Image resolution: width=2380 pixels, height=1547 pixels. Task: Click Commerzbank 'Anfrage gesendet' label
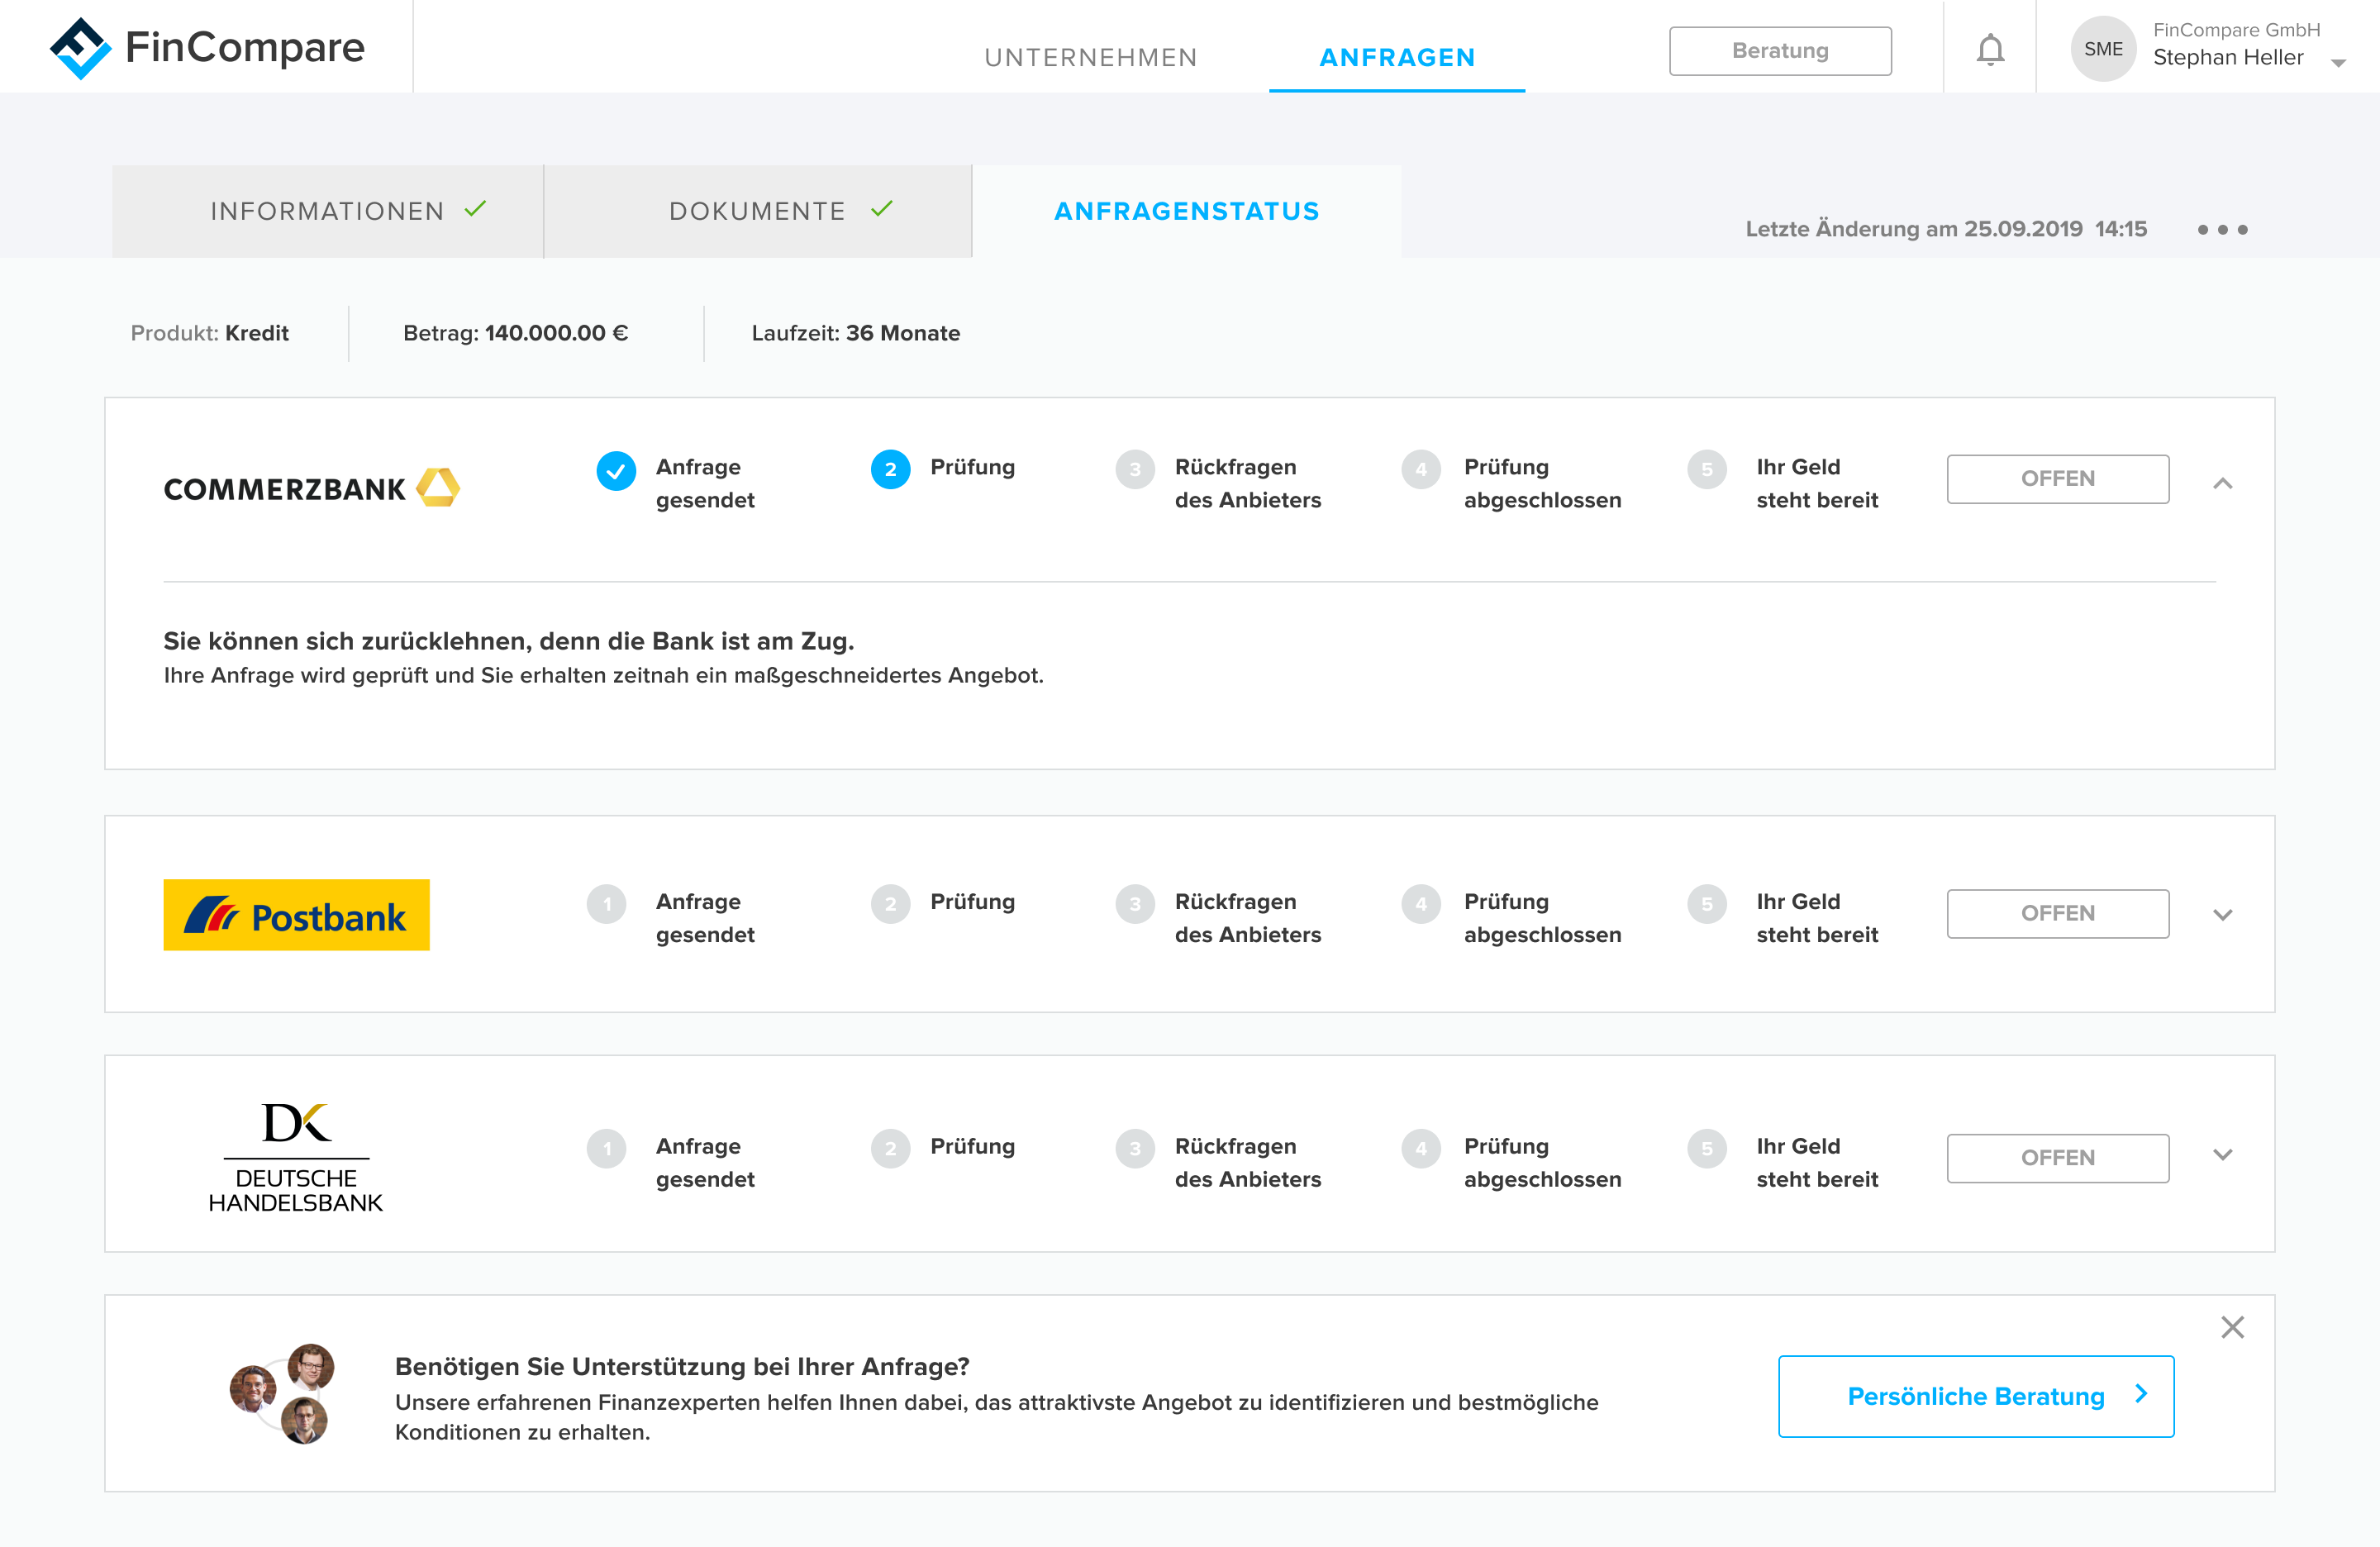coord(705,483)
